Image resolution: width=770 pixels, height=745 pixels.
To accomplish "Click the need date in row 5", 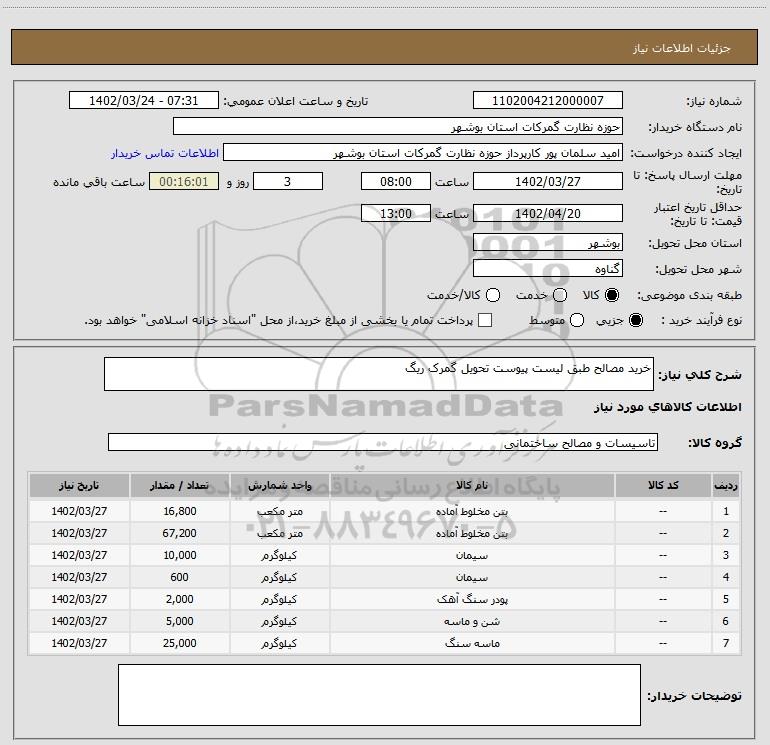I will point(79,599).
